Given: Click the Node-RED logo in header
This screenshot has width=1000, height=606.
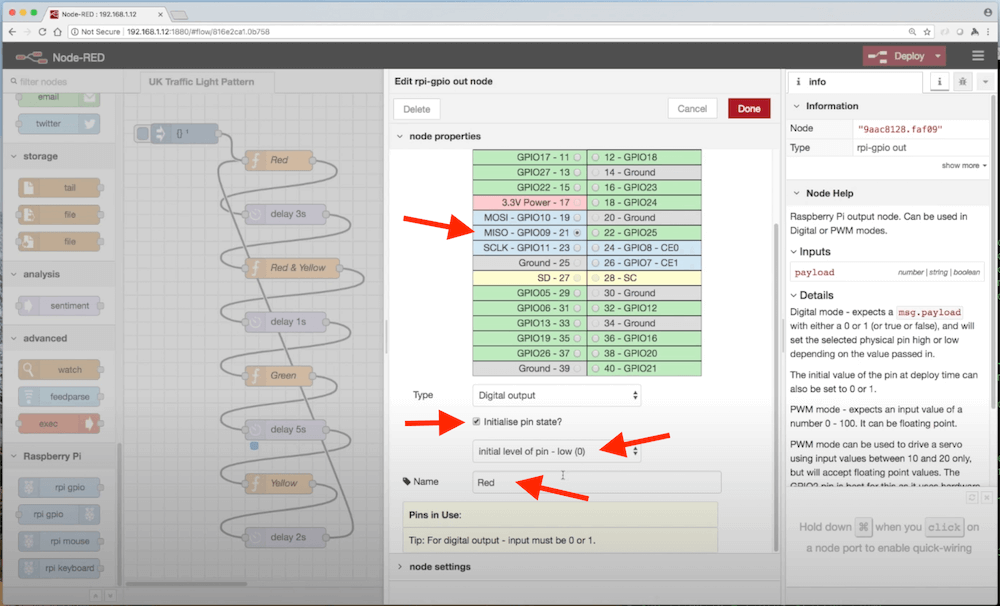Looking at the screenshot, I should [59, 57].
